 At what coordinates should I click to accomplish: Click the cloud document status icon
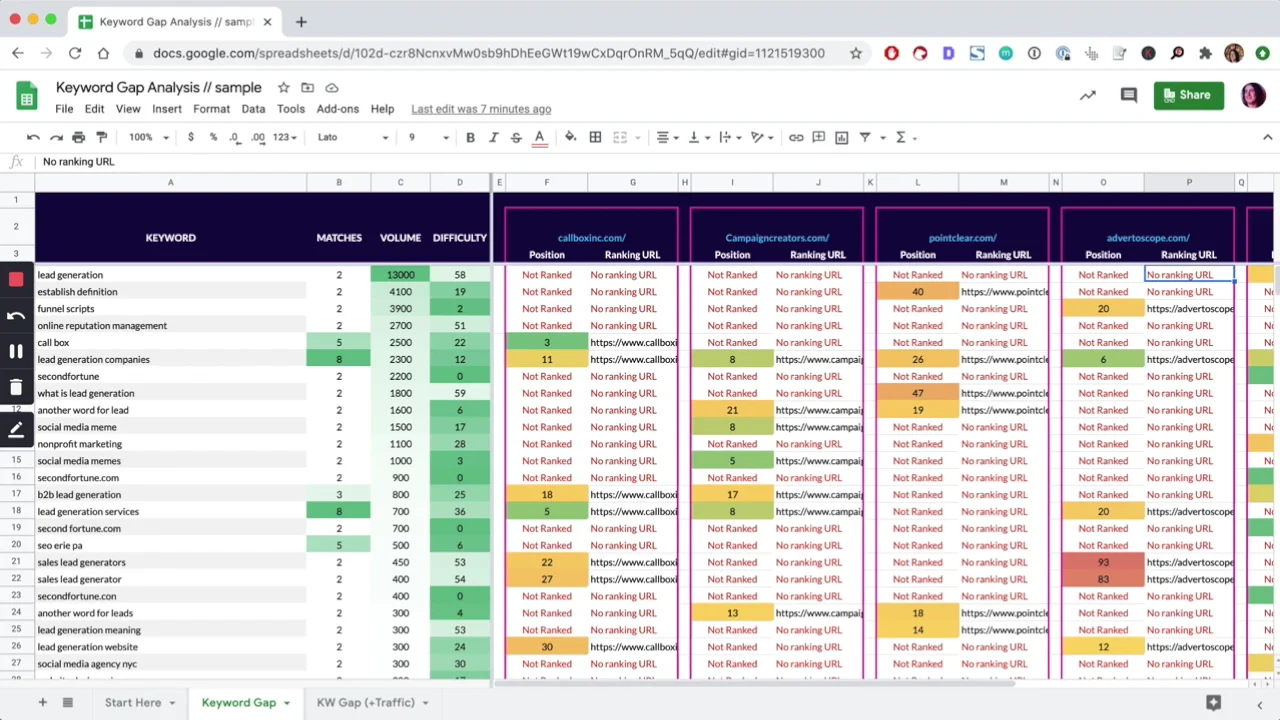[332, 88]
